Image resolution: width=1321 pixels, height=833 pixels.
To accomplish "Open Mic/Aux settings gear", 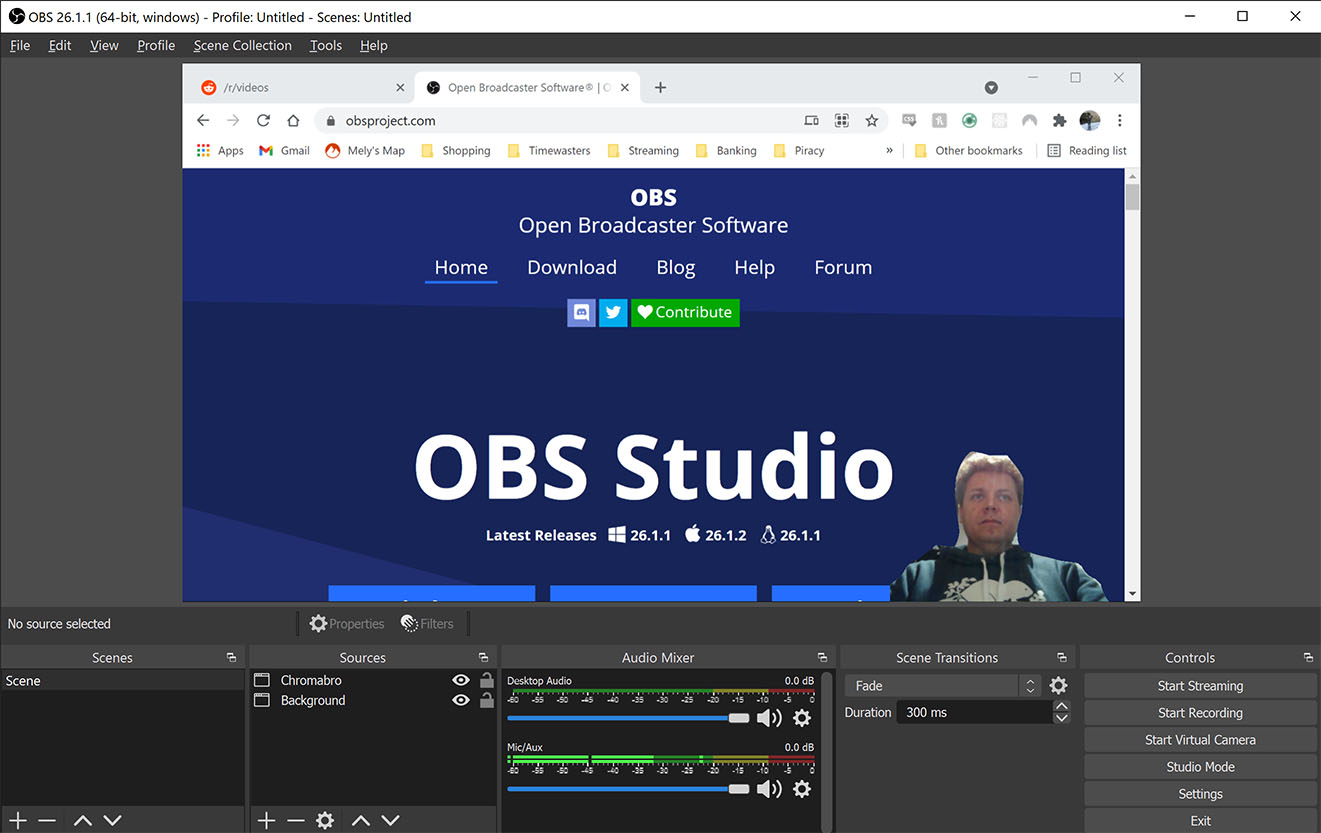I will coord(802,789).
